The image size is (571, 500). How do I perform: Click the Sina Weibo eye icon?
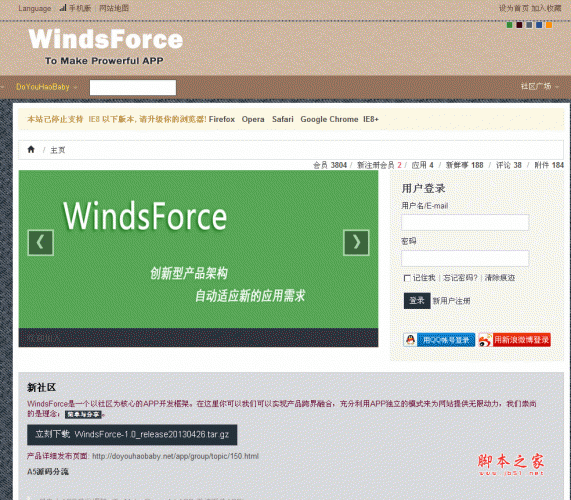click(485, 340)
